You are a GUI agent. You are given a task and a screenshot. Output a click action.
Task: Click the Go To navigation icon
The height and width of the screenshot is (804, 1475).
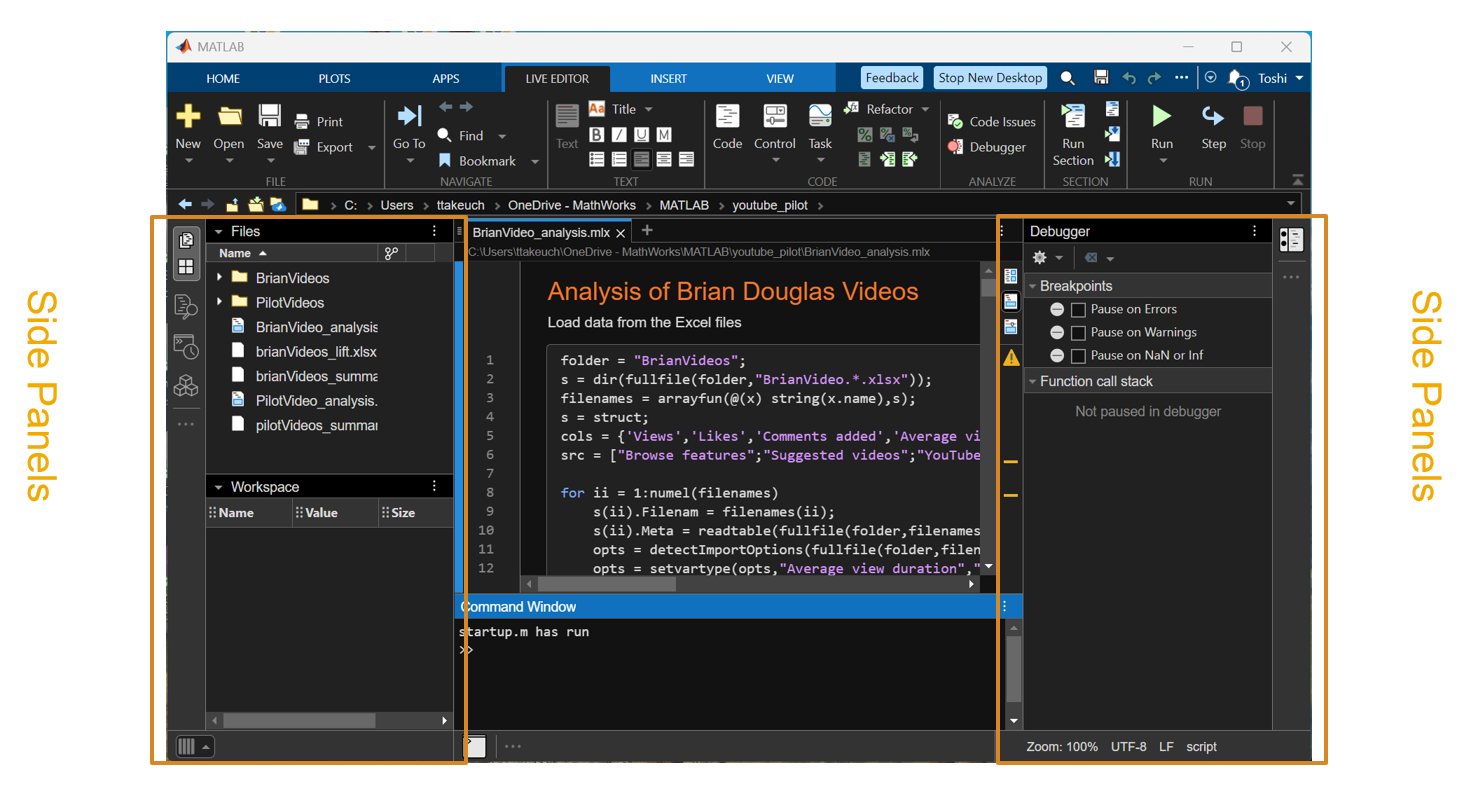click(409, 117)
